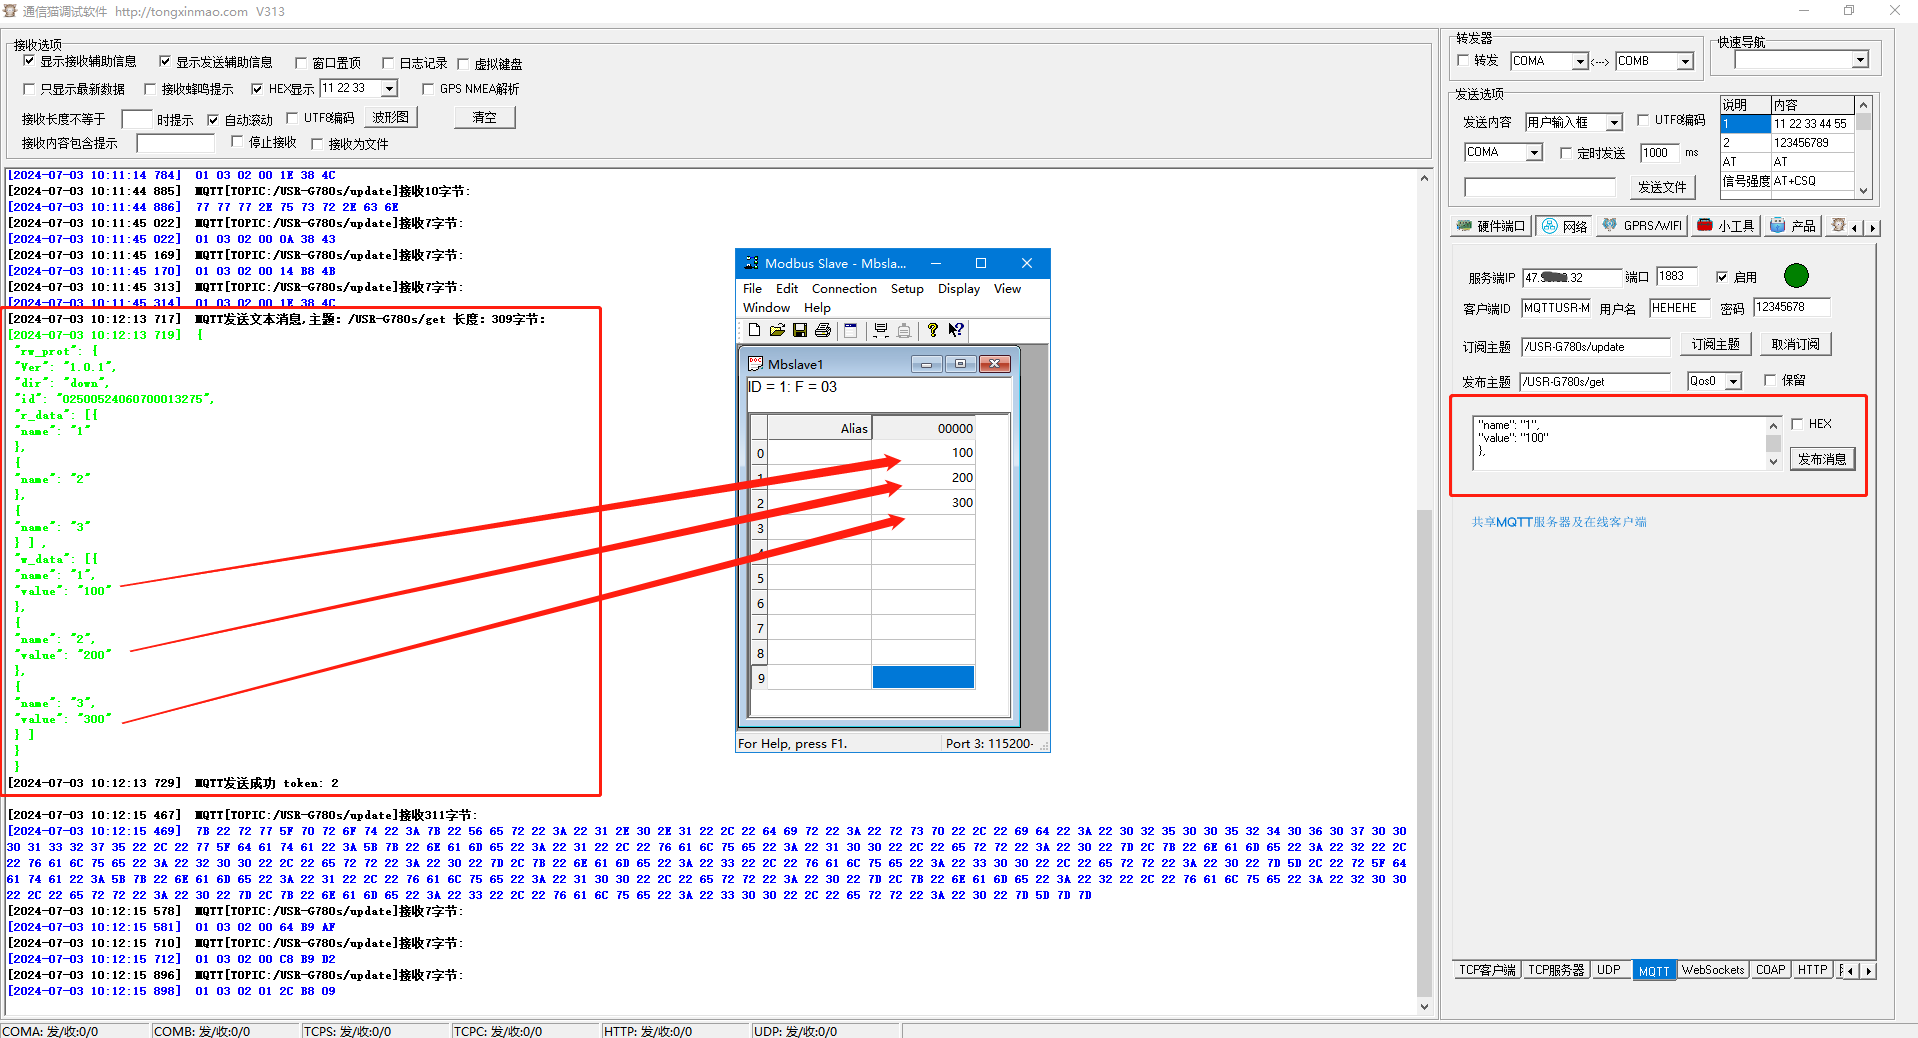1918x1038 pixels.
Task: Click the 发布主题 topic input field
Action: 1594,381
